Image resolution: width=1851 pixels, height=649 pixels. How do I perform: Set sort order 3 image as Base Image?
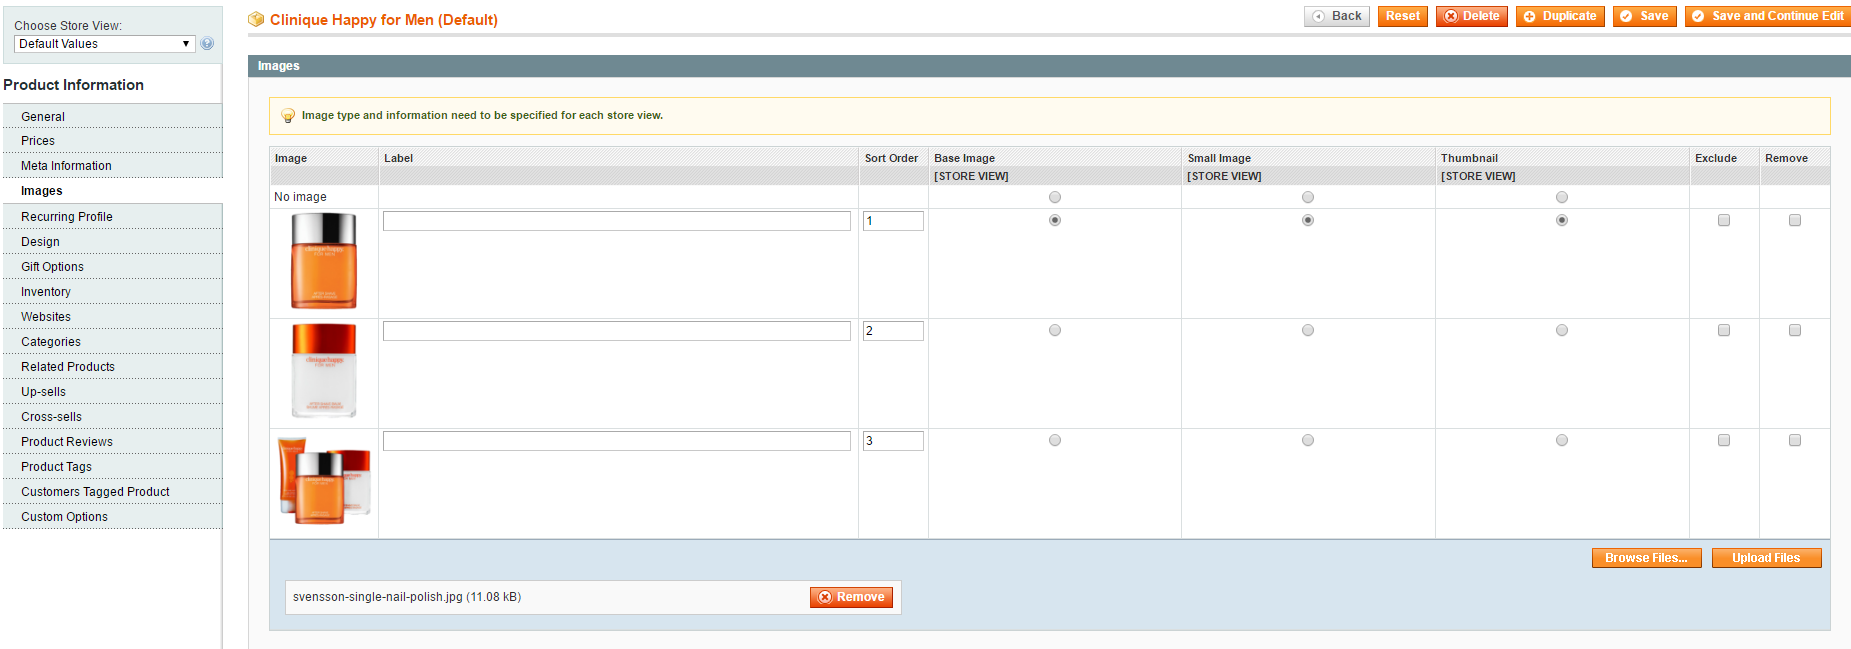[x=1055, y=440]
